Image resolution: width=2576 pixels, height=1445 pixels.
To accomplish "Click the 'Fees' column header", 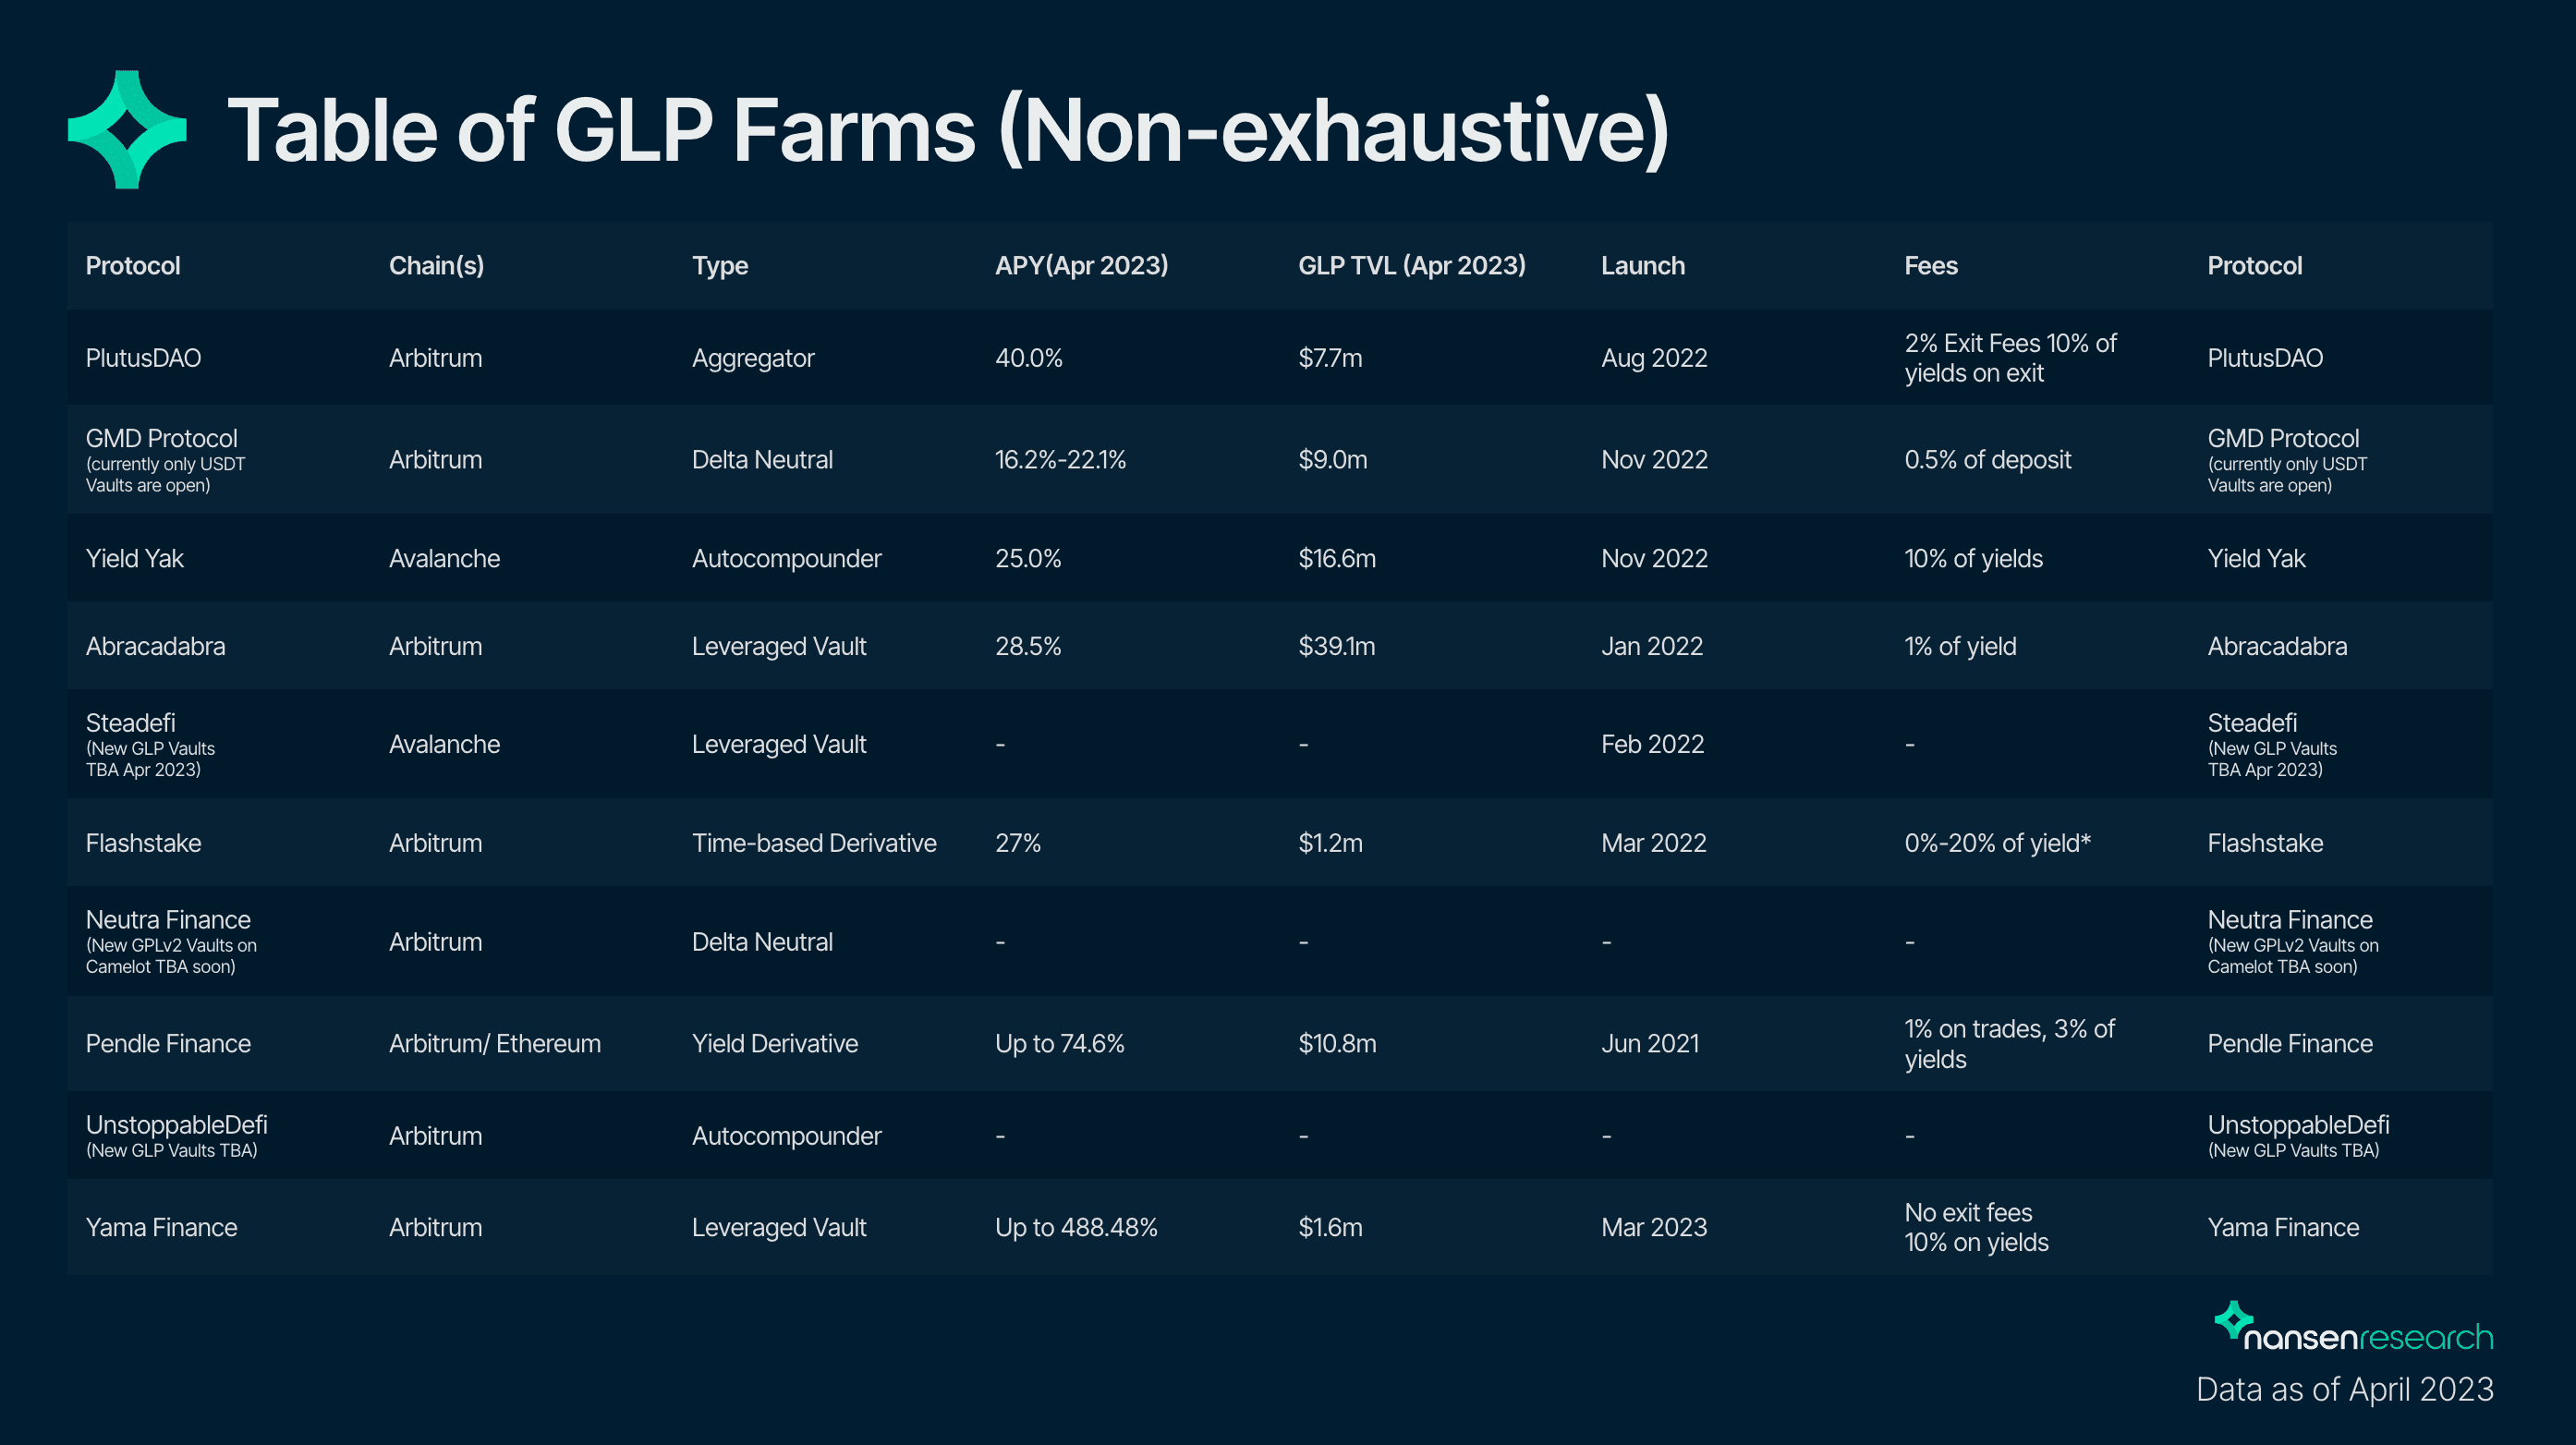I will click(1931, 266).
